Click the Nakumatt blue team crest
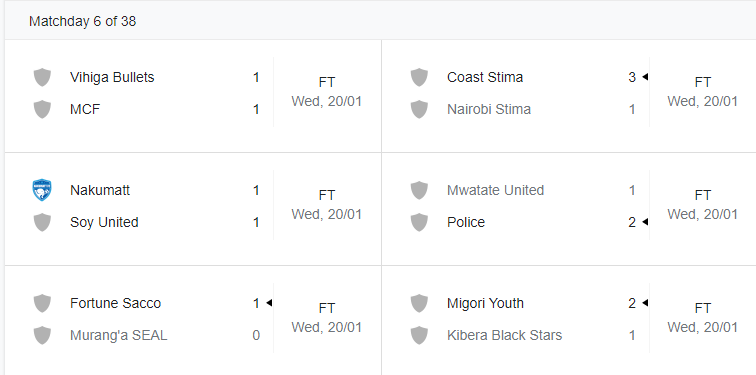The width and height of the screenshot is (756, 375). coord(42,190)
